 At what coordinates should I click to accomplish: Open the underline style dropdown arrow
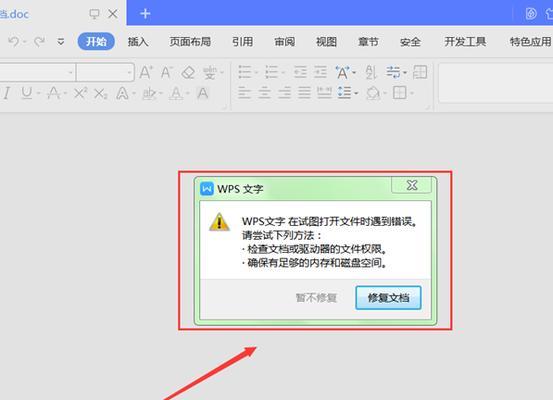click(38, 93)
